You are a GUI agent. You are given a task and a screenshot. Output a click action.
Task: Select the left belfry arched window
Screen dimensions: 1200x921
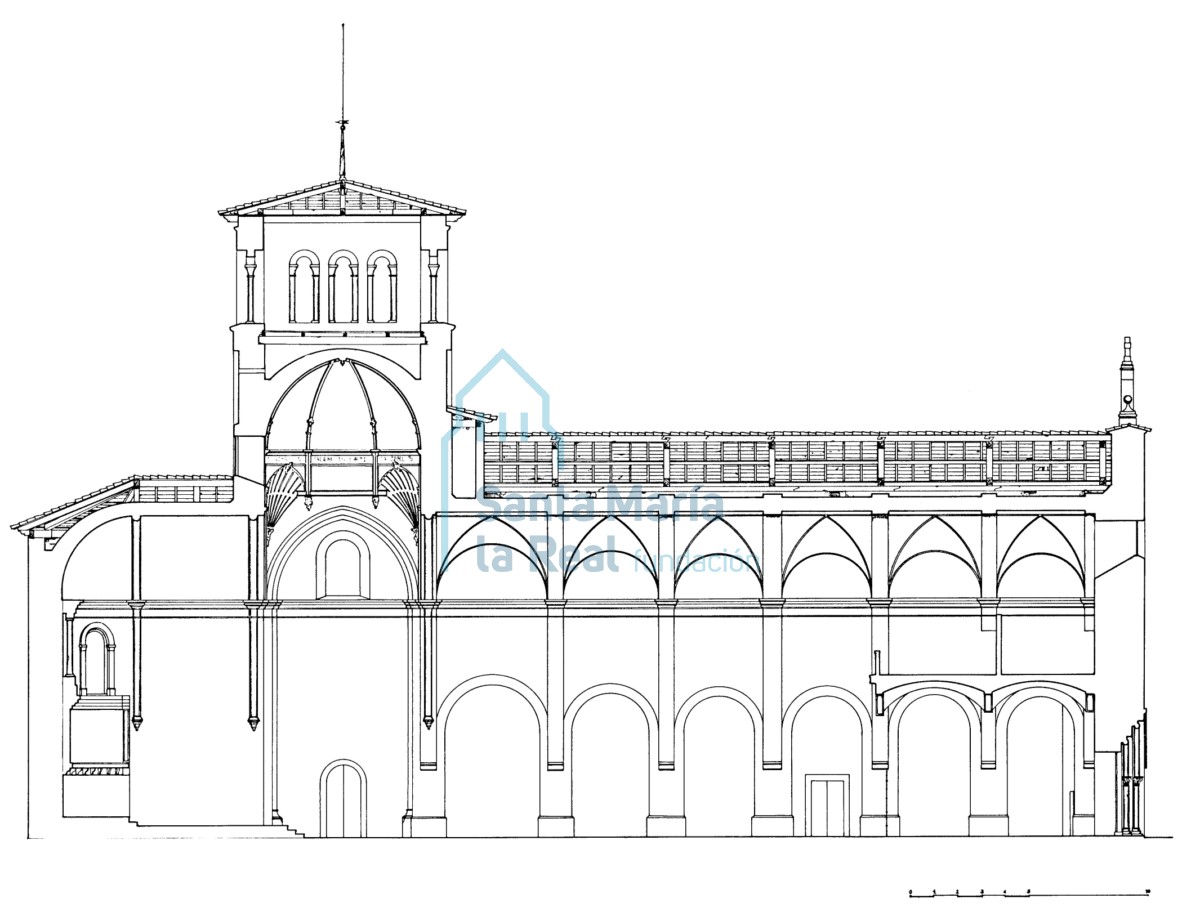[304, 287]
